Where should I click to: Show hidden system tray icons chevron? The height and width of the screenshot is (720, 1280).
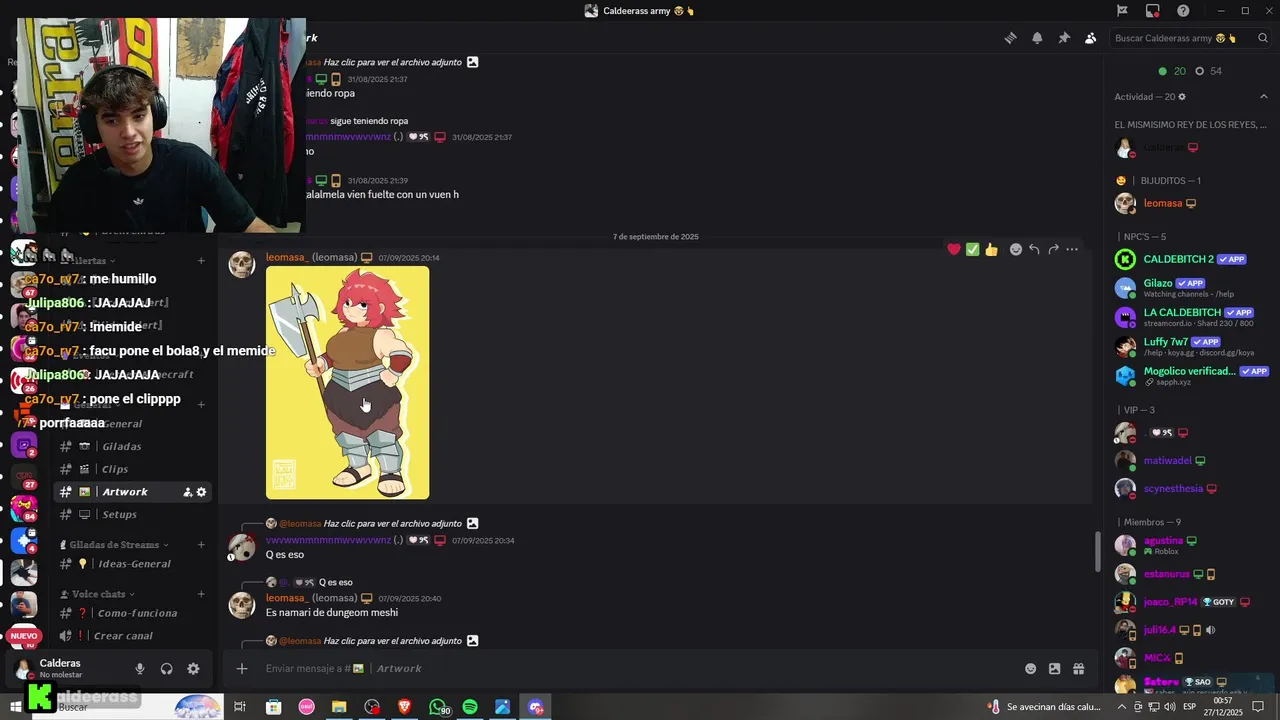[x=1122, y=707]
